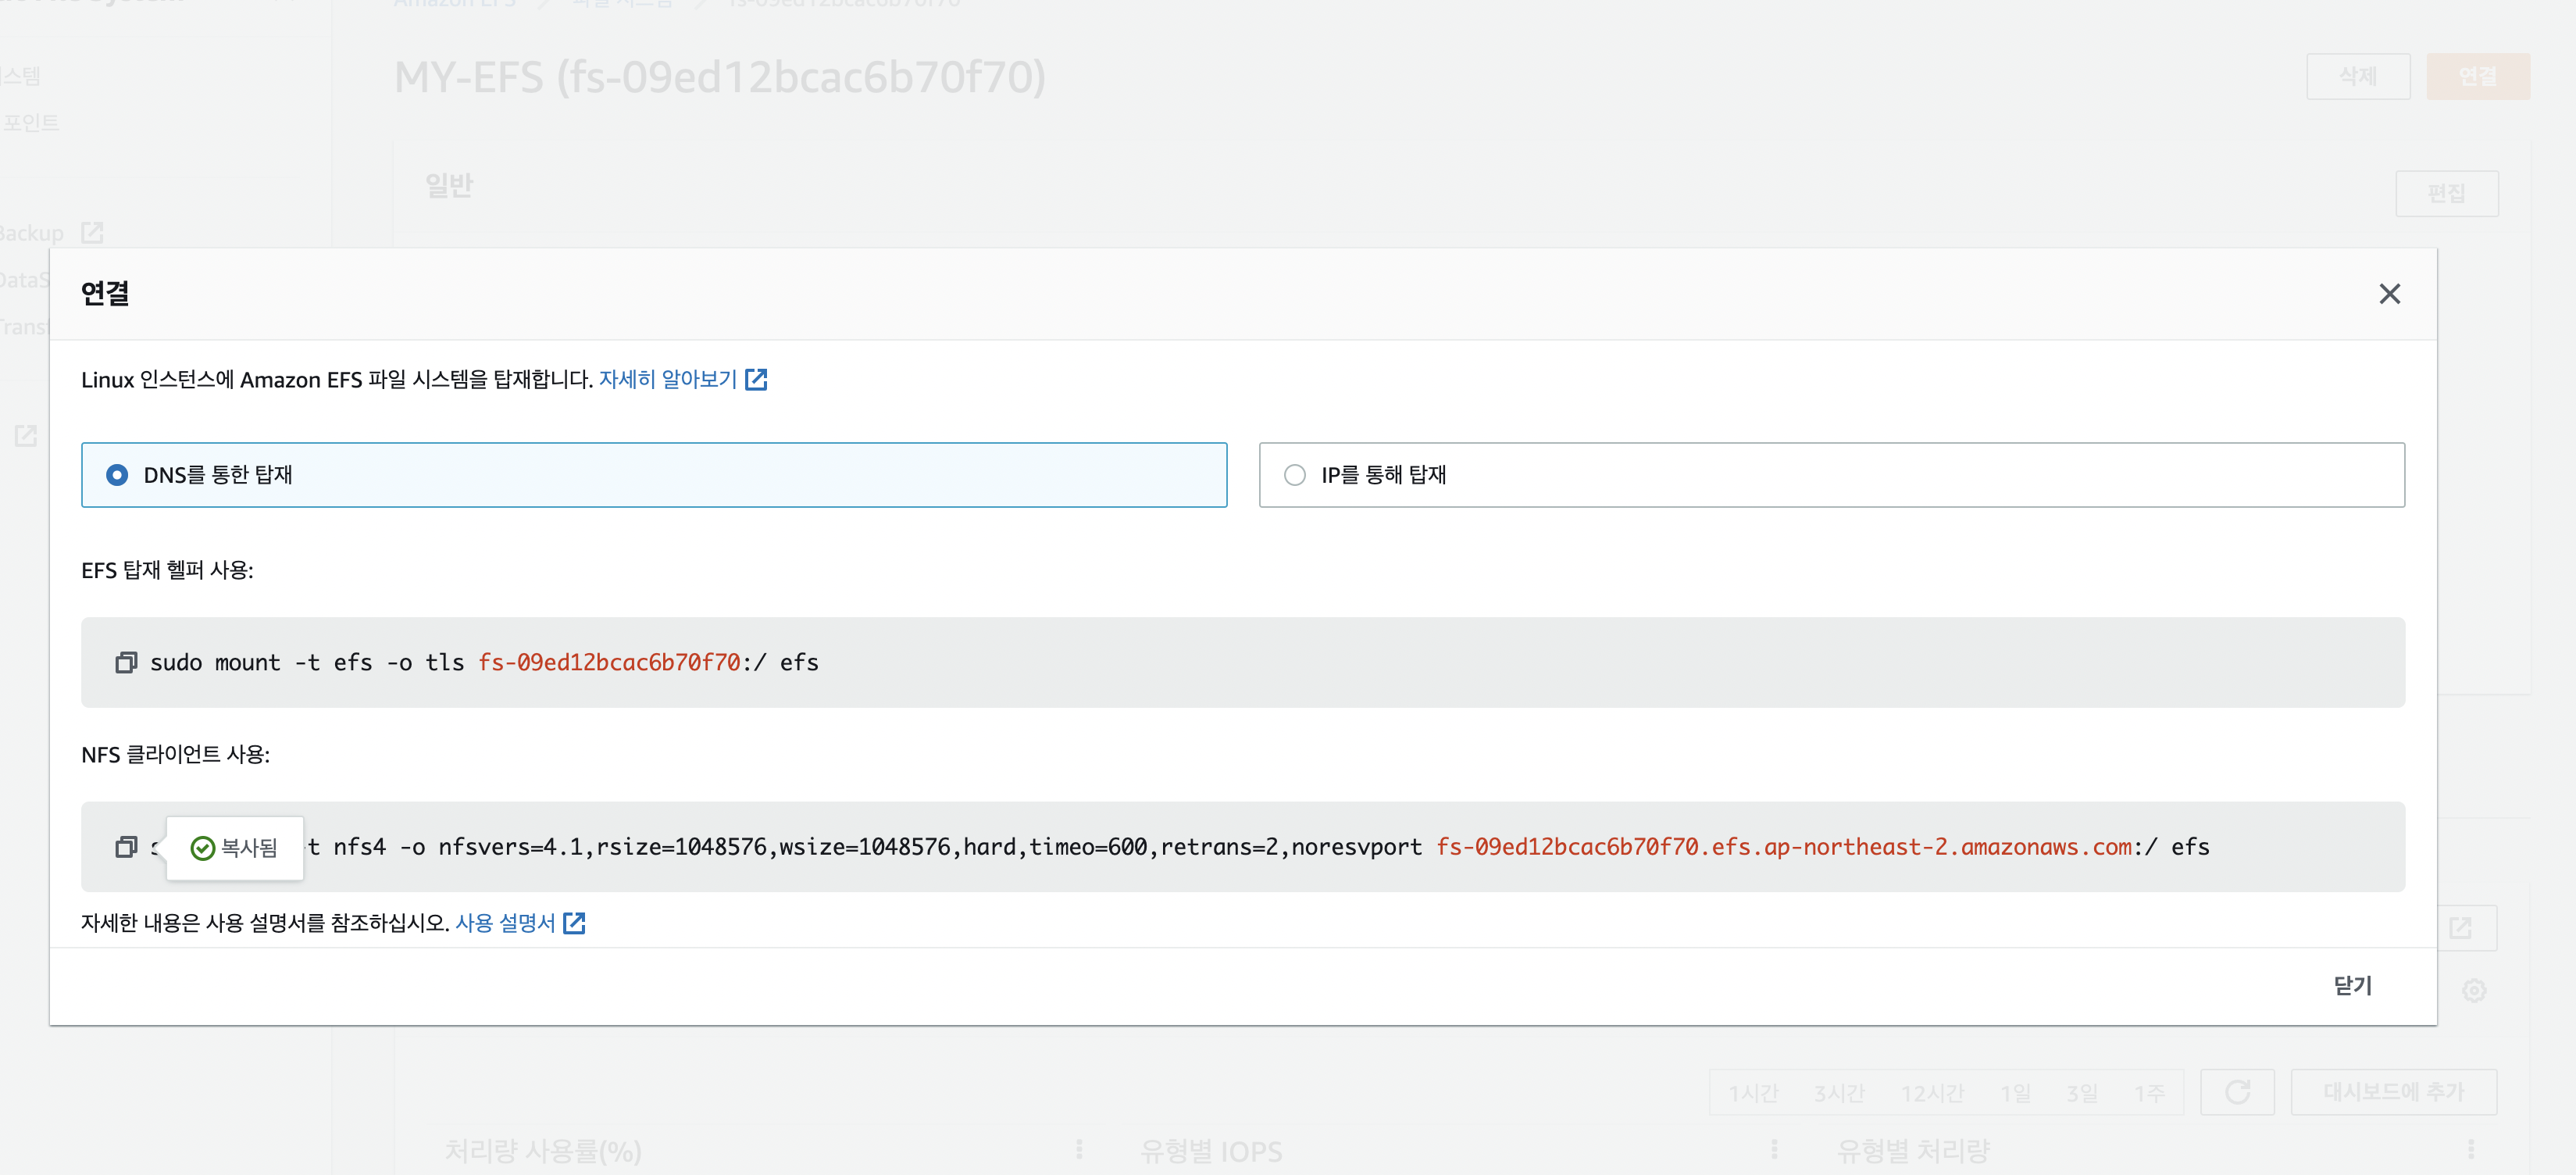The image size is (2576, 1175).
Task: Select the 3일 time range
Action: pyautogui.click(x=2082, y=1093)
